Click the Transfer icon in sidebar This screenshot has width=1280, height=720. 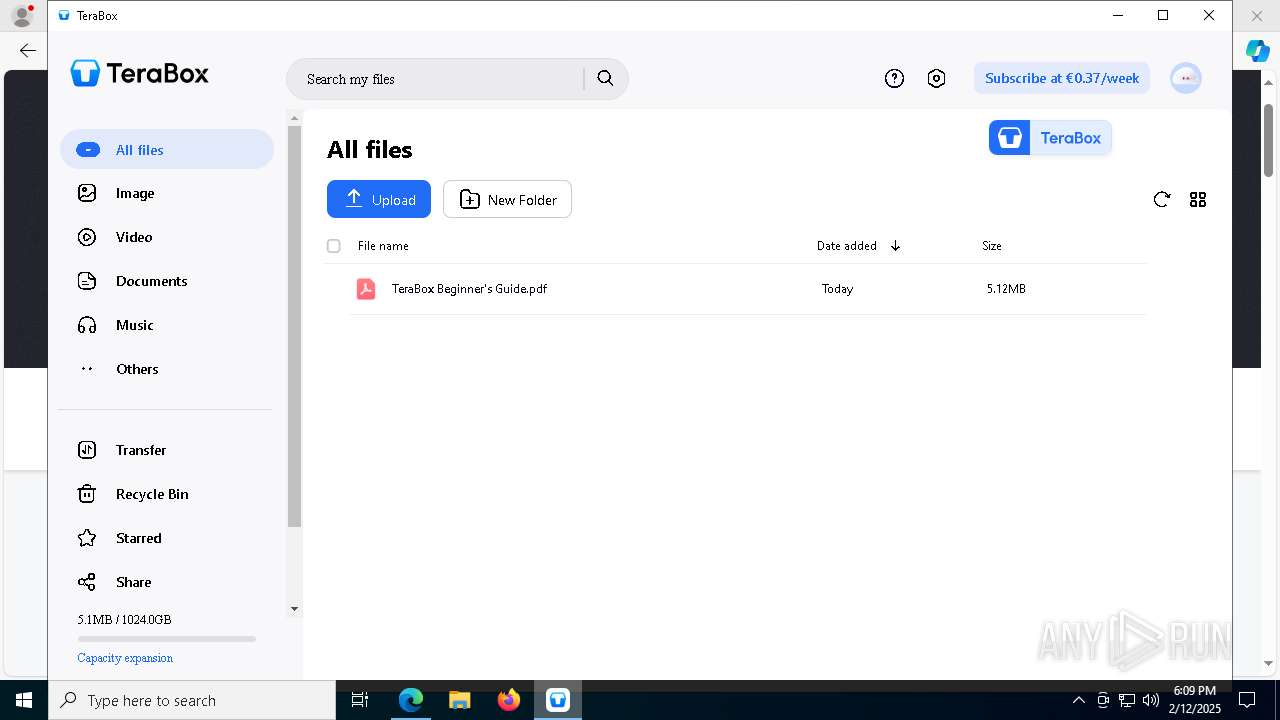87,450
